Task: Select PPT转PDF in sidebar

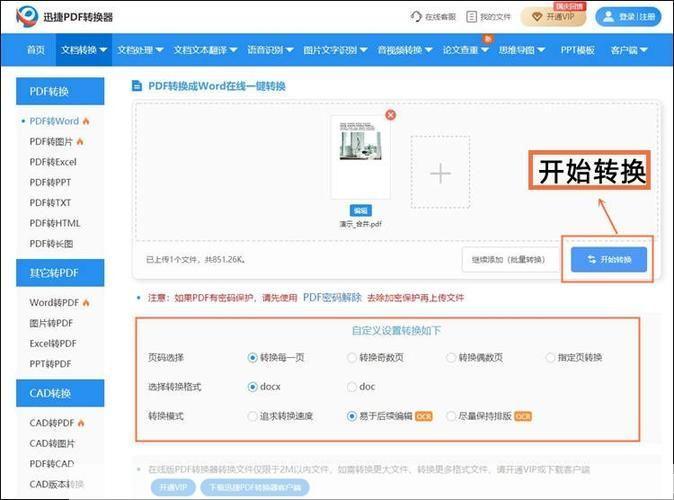Action: [50, 364]
